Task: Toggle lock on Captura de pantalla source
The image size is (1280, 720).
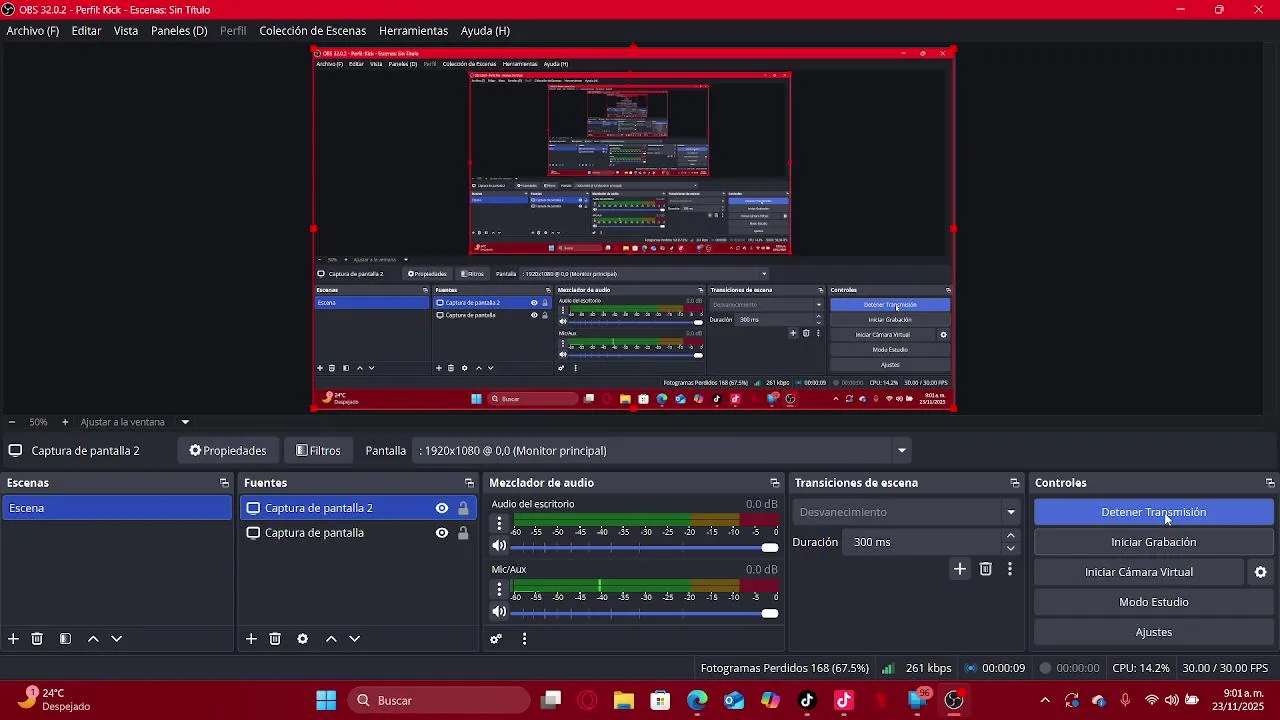Action: pyautogui.click(x=463, y=533)
